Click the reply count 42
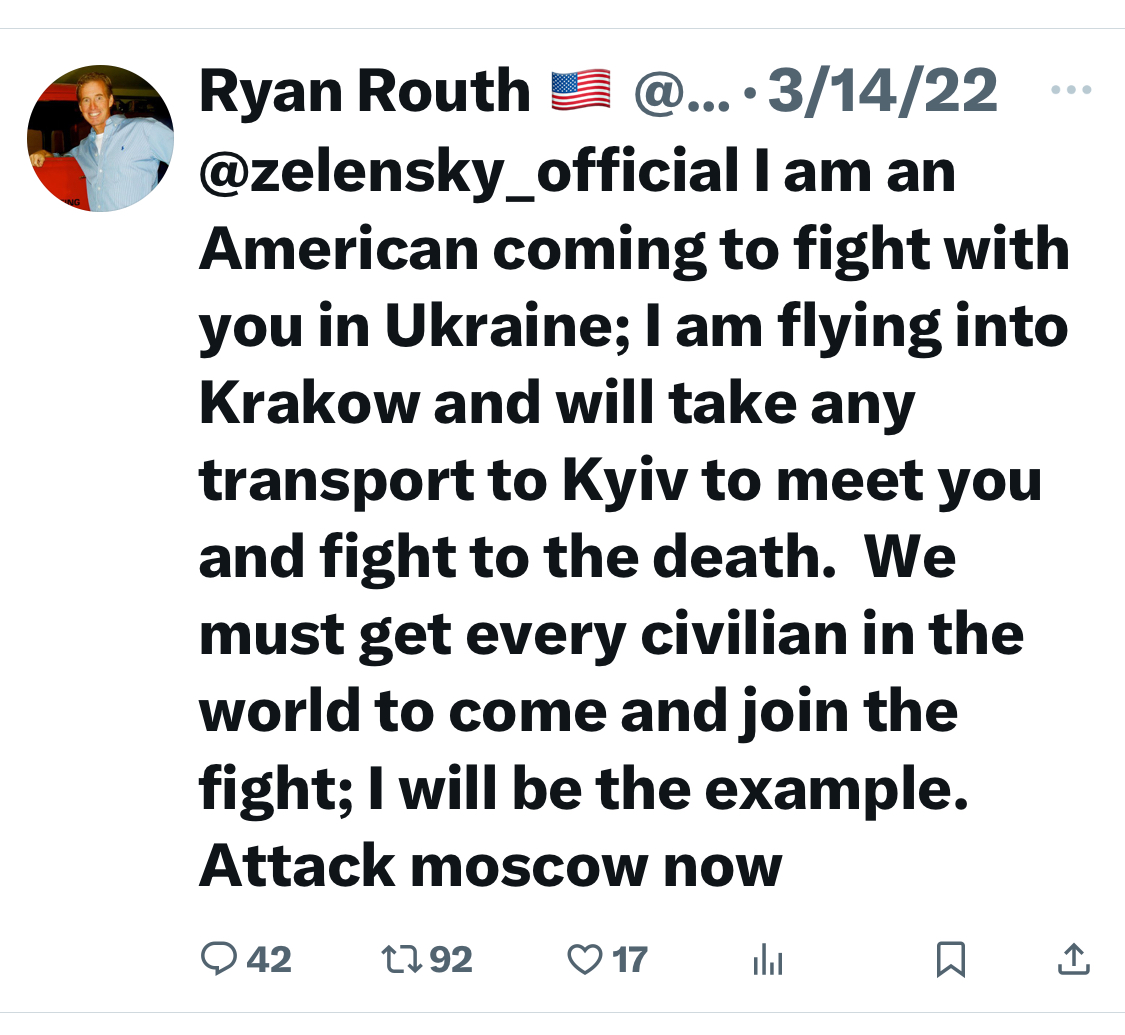This screenshot has width=1125, height=1035. click(x=269, y=961)
